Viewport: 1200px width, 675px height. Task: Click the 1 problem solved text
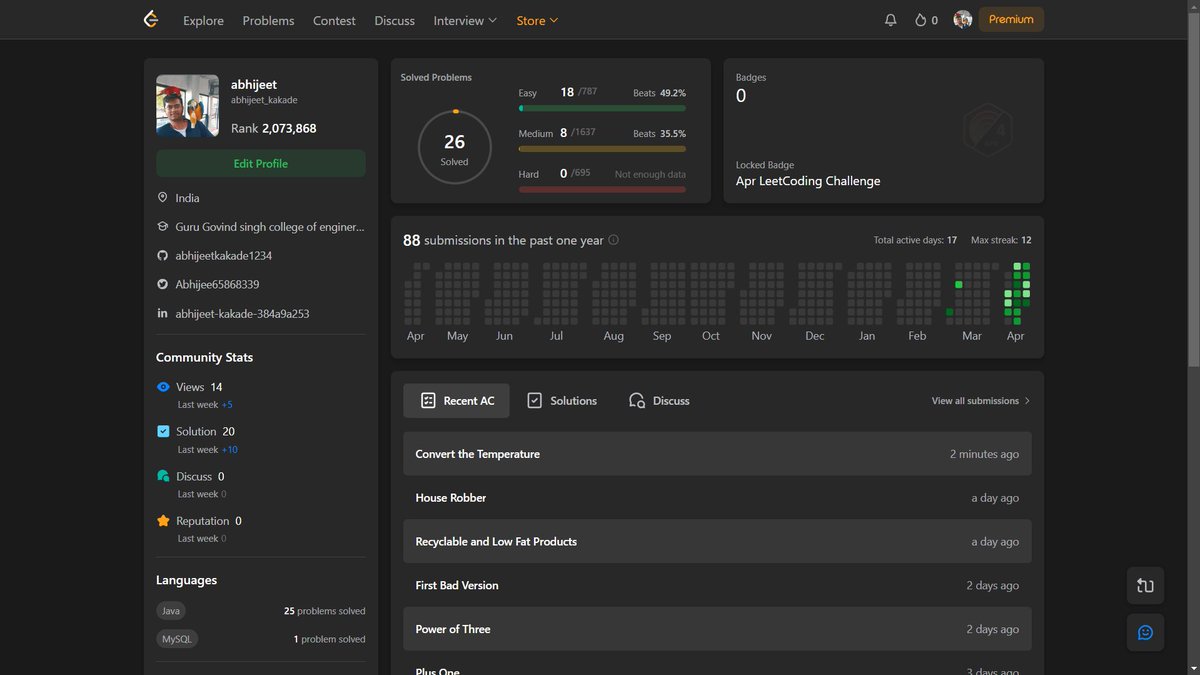coord(330,639)
